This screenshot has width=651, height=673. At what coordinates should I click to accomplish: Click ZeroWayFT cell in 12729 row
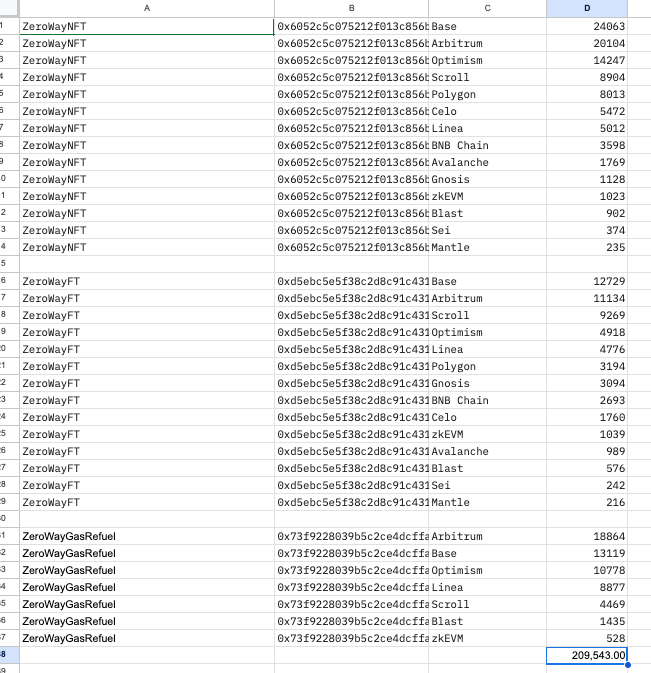tap(147, 282)
